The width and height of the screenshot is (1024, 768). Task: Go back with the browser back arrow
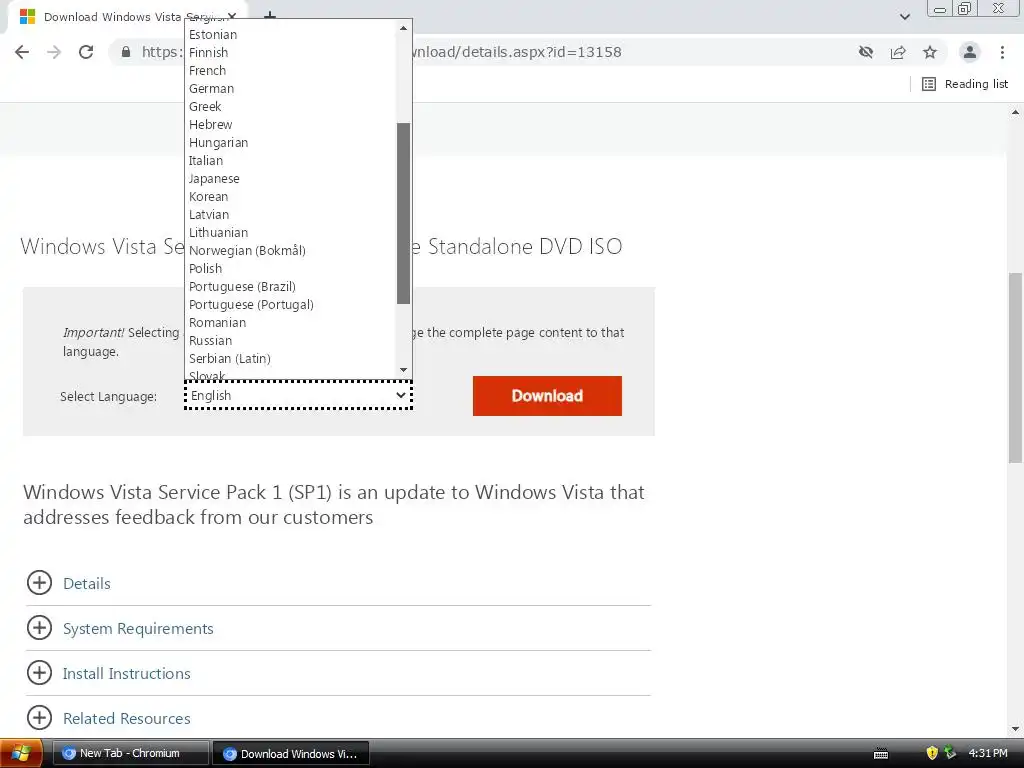click(22, 52)
